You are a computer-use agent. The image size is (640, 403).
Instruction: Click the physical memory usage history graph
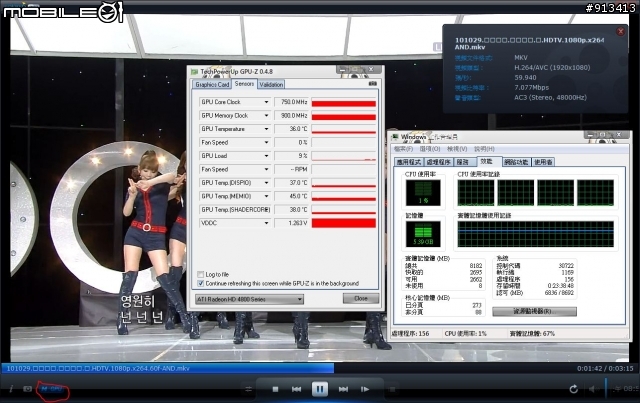tap(536, 234)
